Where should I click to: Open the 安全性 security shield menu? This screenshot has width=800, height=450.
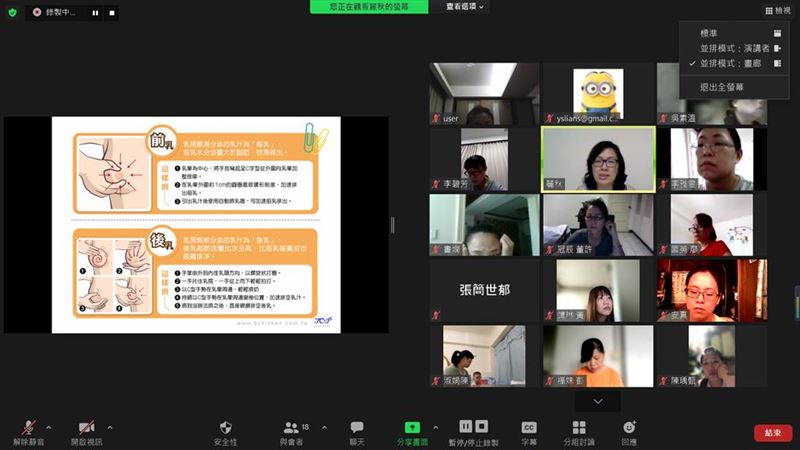(x=226, y=433)
